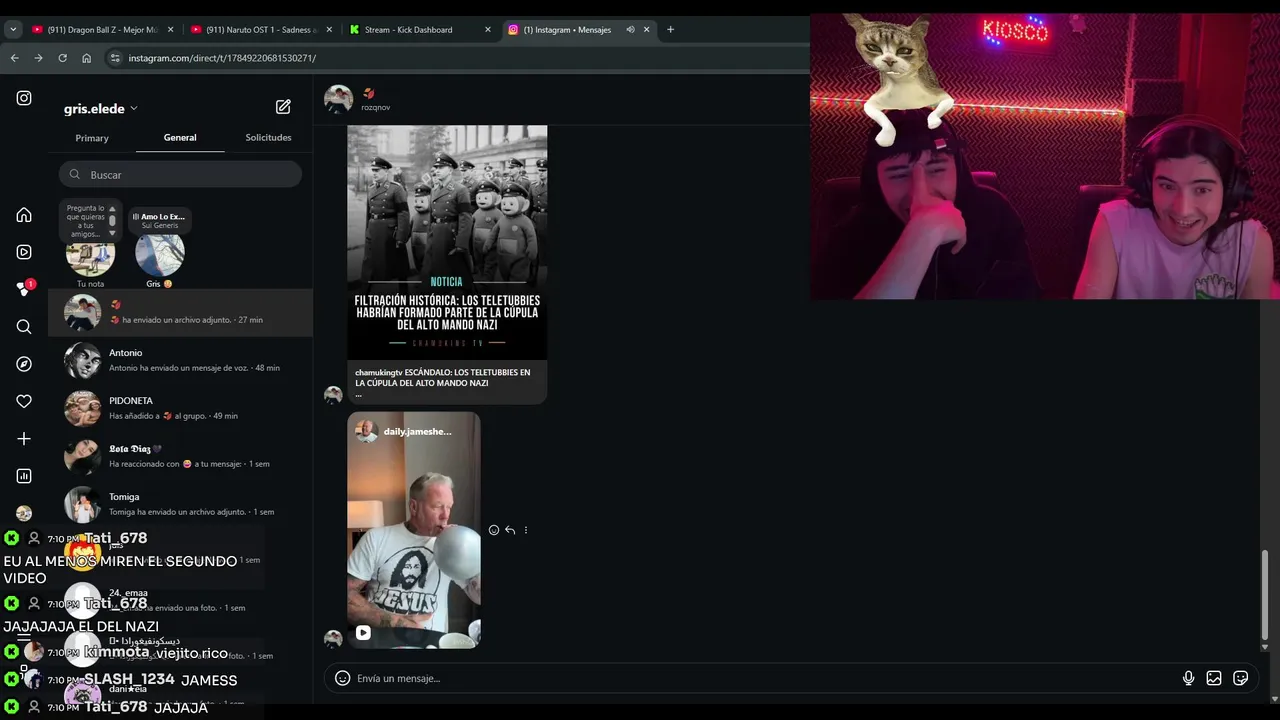Image resolution: width=1280 pixels, height=720 pixels.
Task: Open the PIDONETA group chat
Action: point(180,408)
